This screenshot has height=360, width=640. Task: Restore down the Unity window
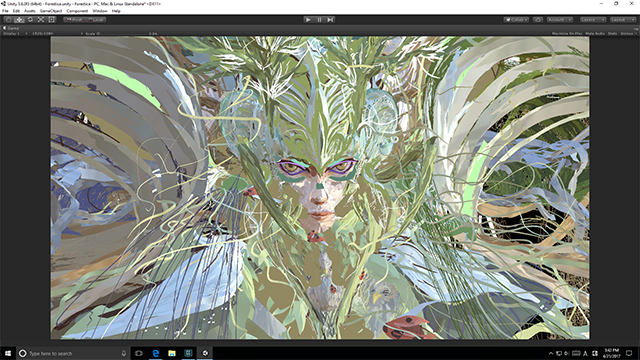616,4
